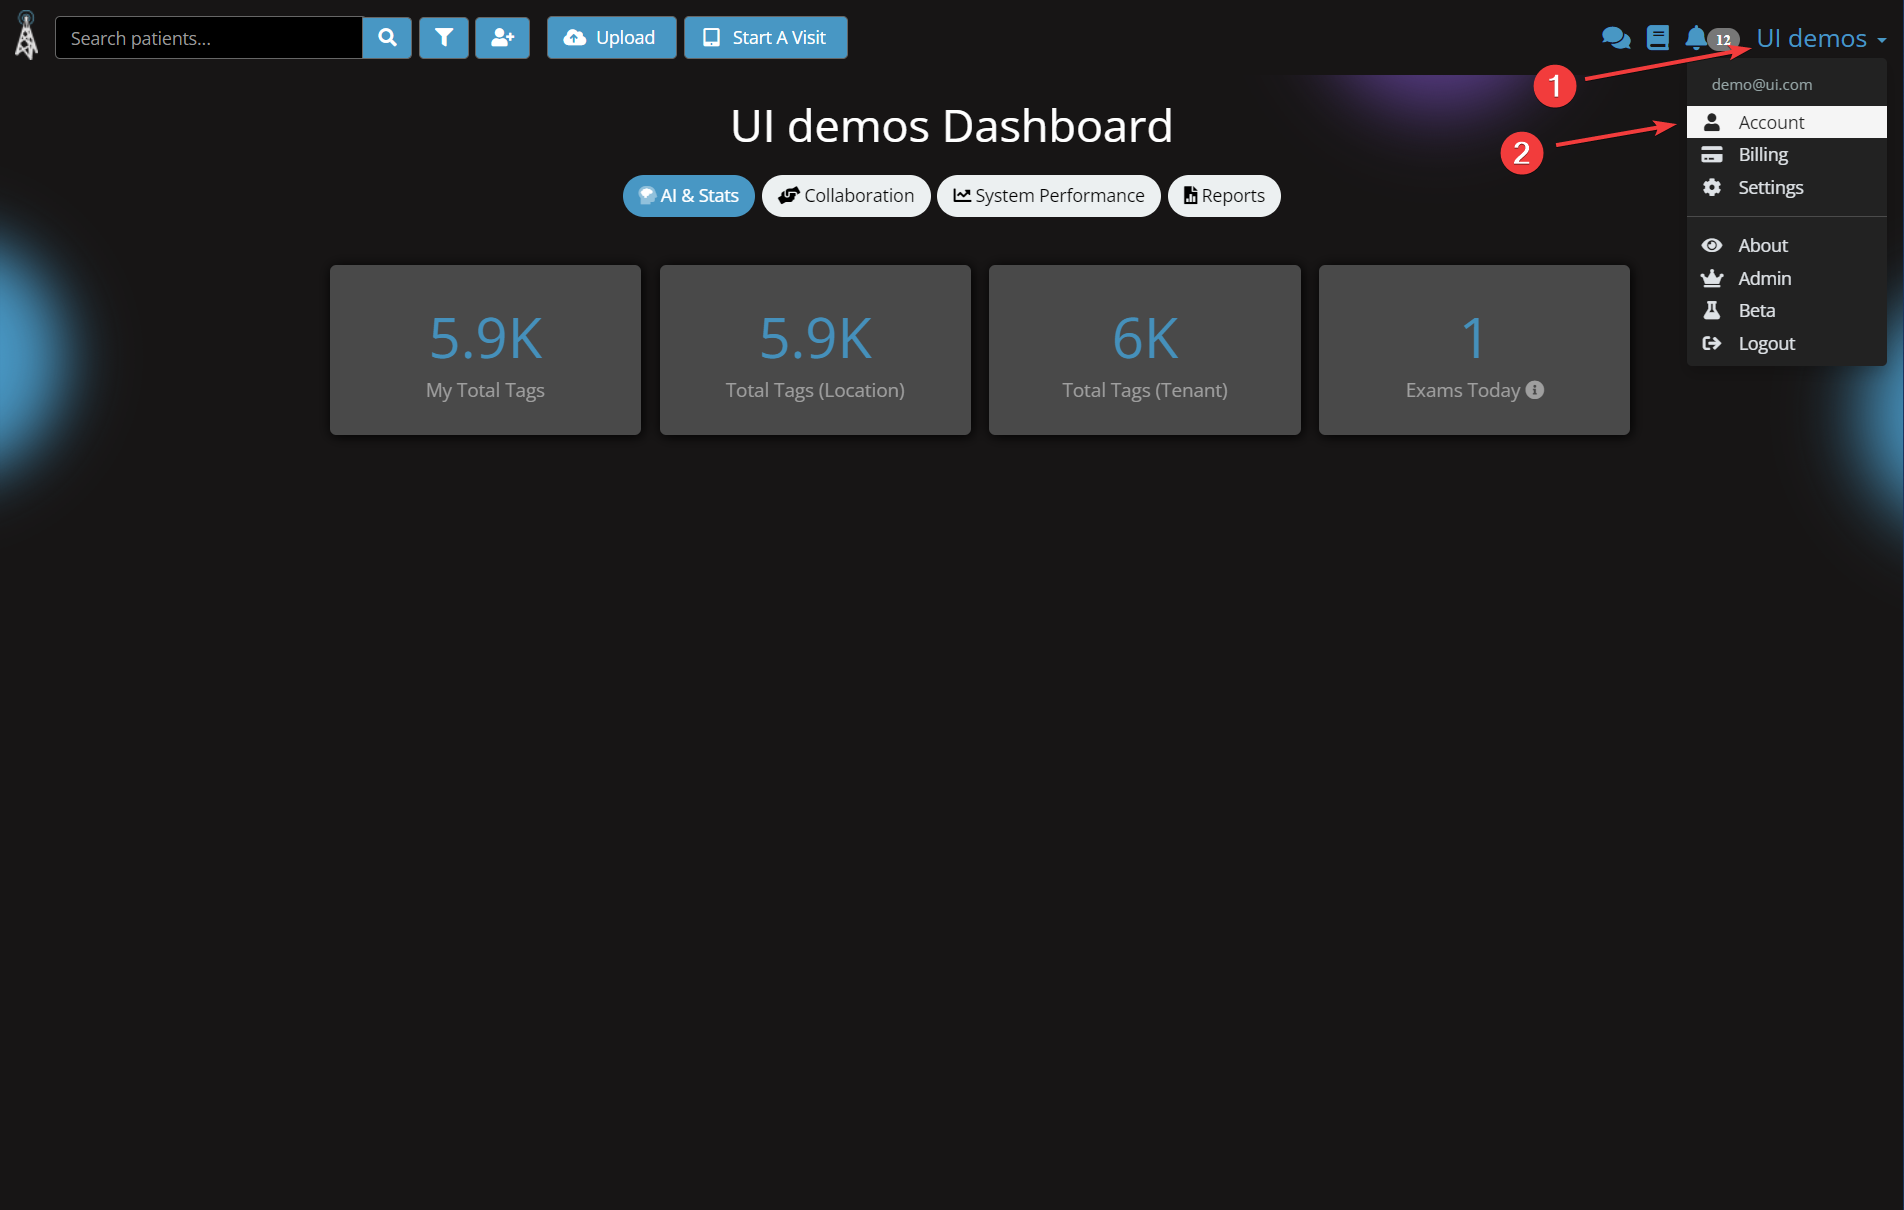Select Billing in the user menu
Image resolution: width=1904 pixels, height=1210 pixels.
coord(1787,155)
